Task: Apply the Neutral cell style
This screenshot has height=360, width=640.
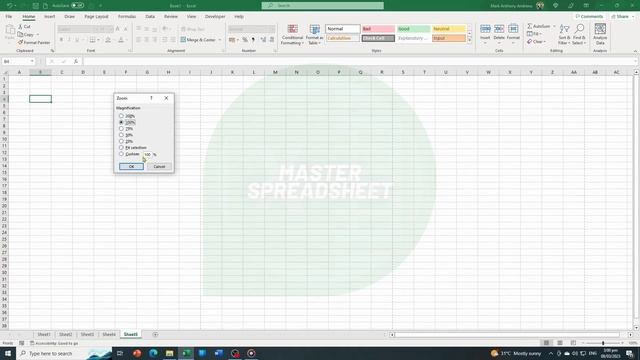Action: click(x=449, y=29)
